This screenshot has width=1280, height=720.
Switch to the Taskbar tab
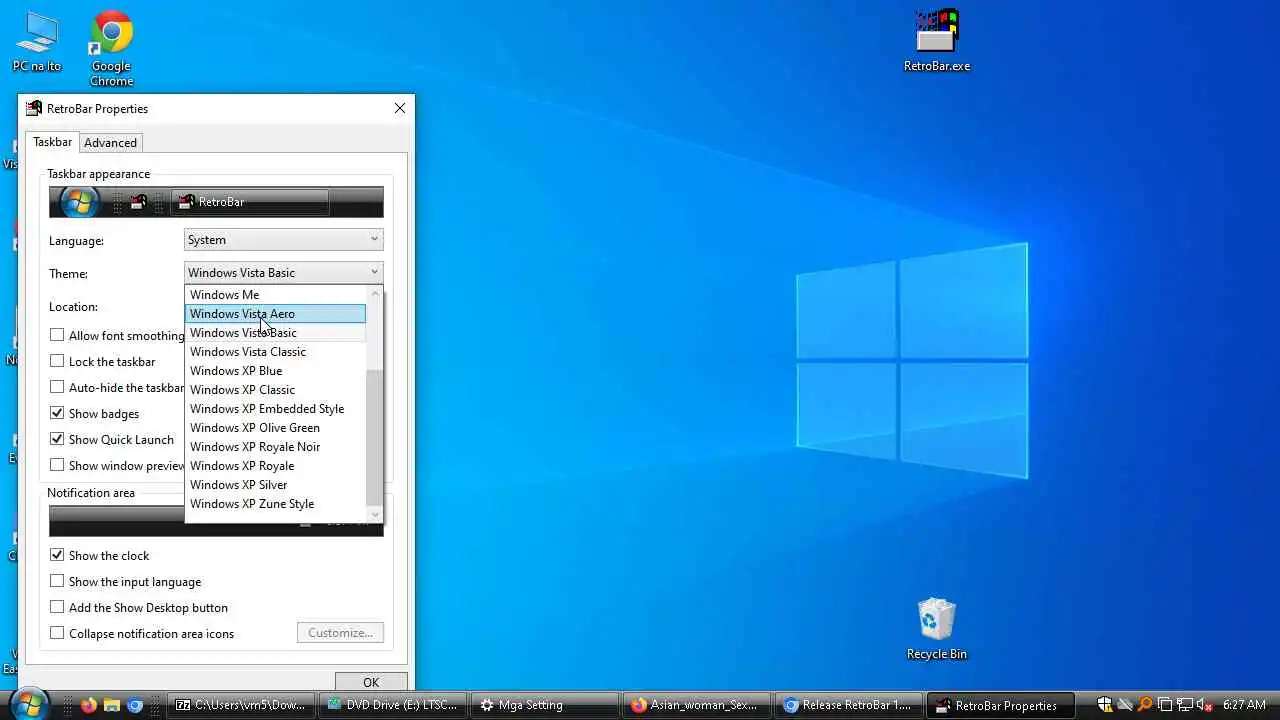coord(52,142)
